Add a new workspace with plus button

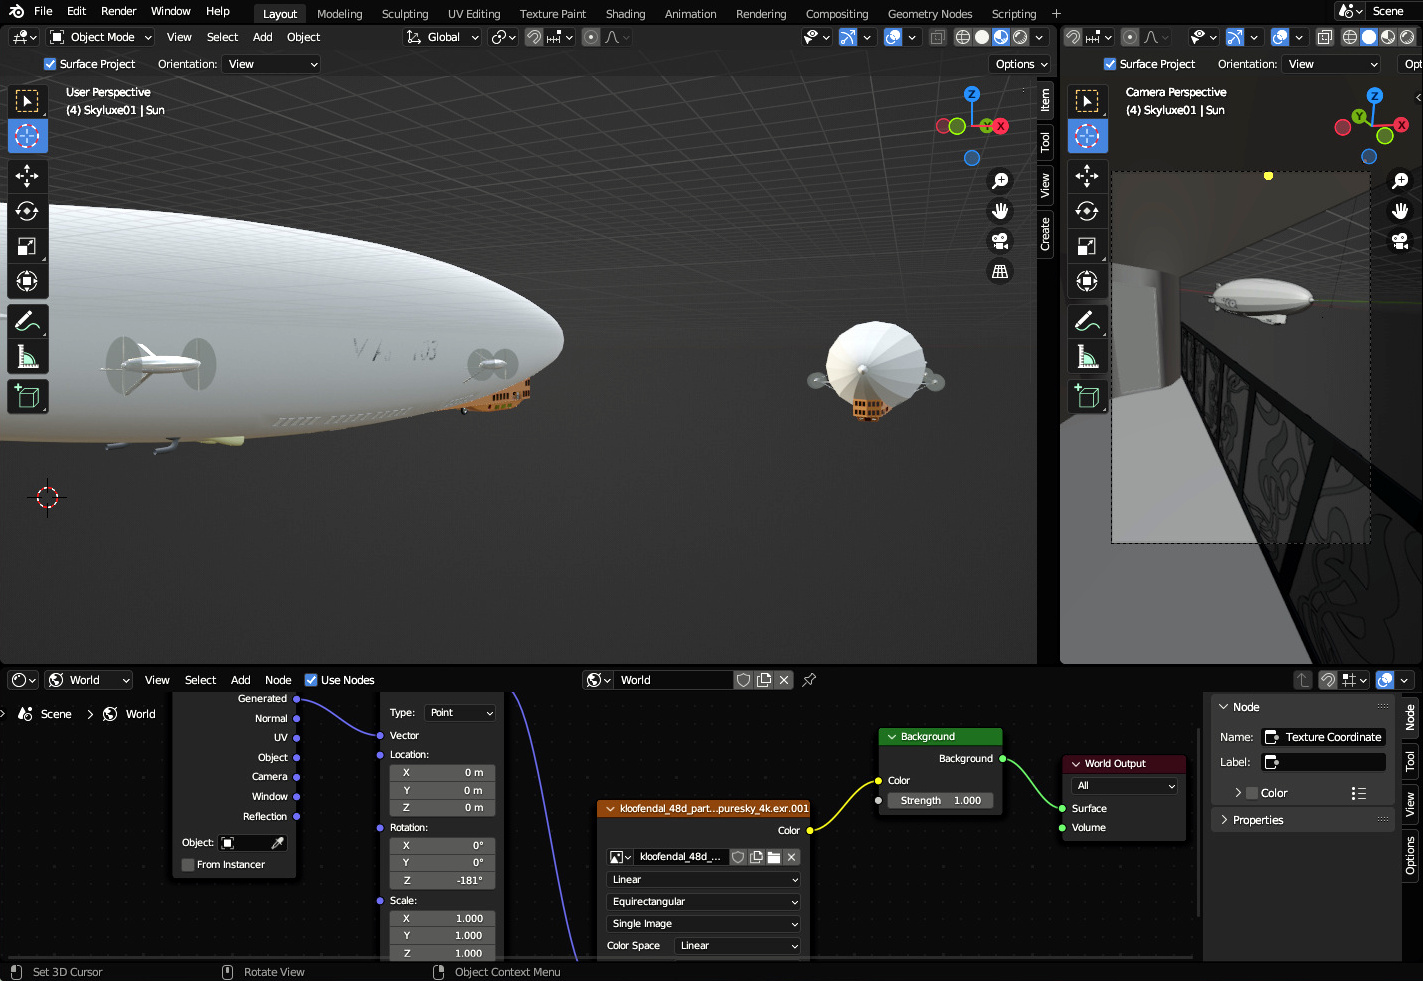click(1056, 14)
